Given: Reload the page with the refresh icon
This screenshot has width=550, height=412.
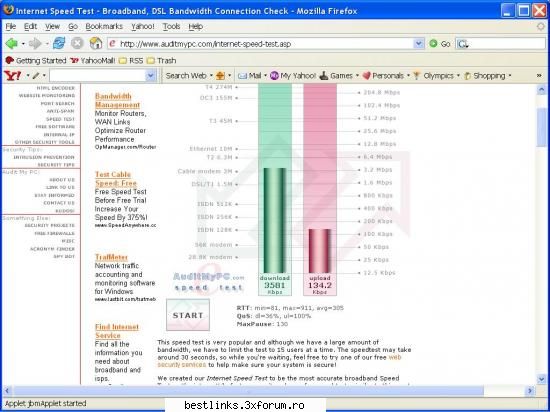Looking at the screenshot, I should tap(59, 43).
